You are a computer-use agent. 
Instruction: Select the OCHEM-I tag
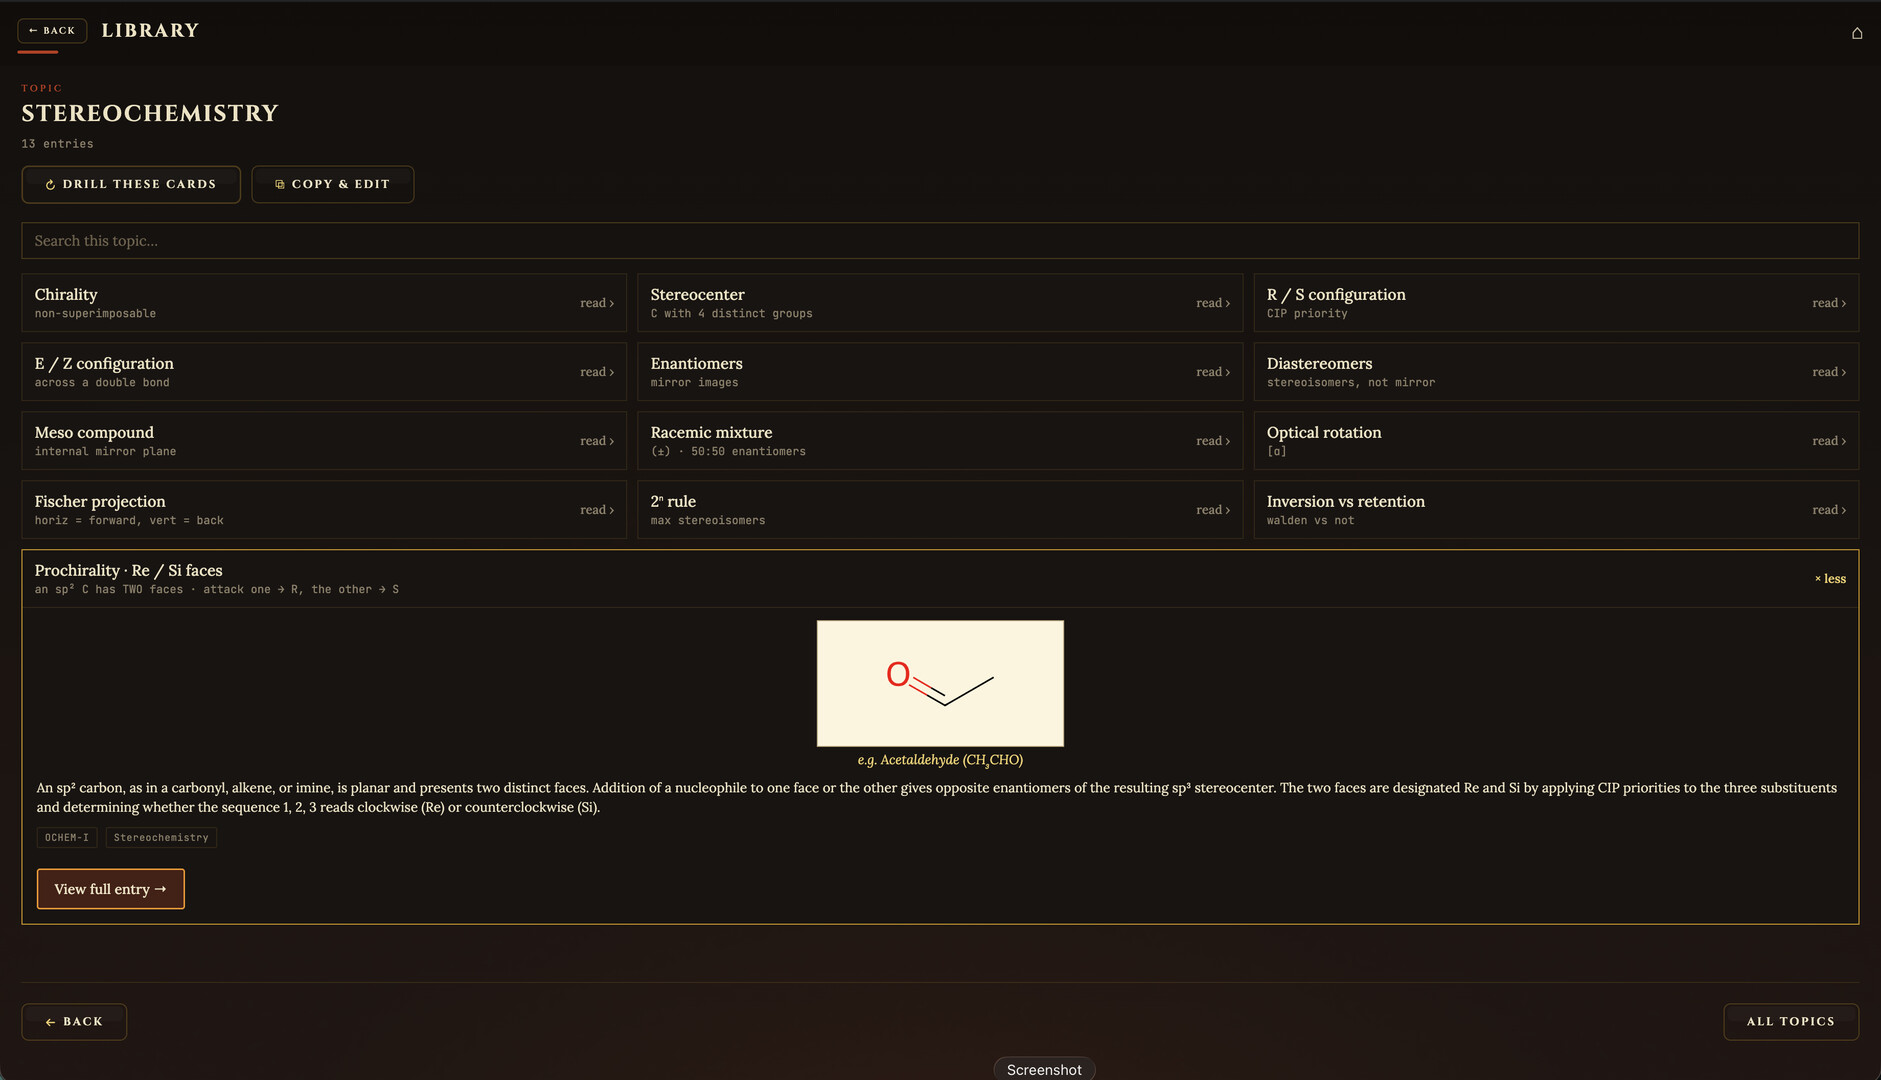tap(67, 838)
